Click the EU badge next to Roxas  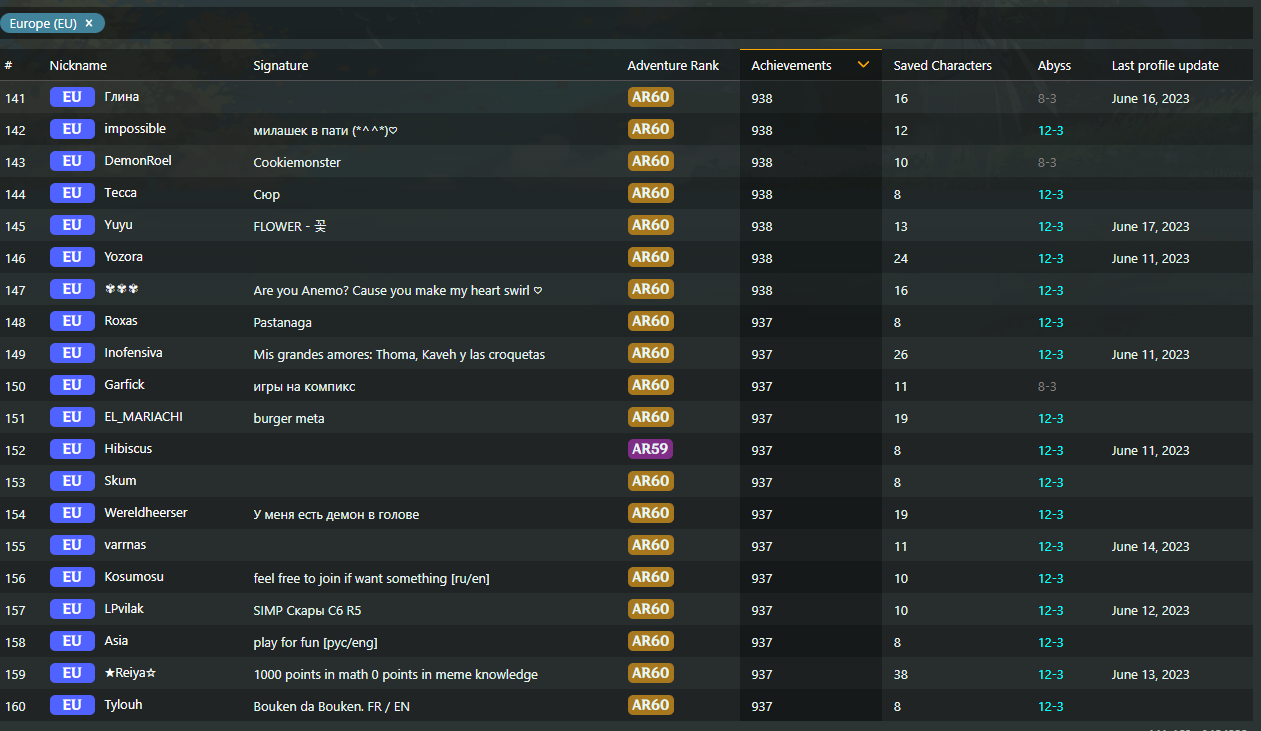(71, 321)
